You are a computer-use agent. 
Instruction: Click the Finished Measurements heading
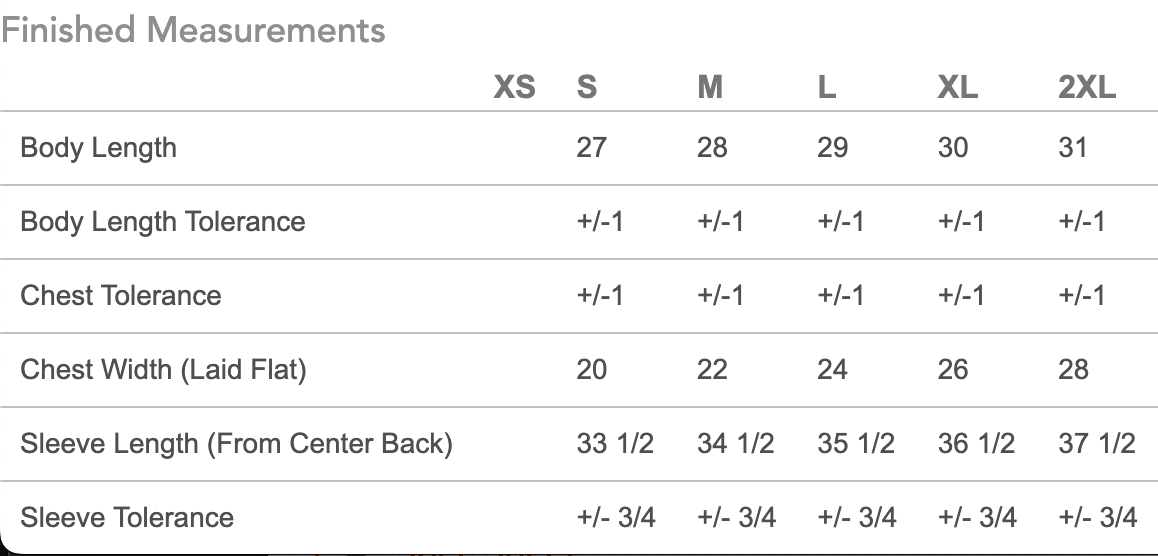pos(193,30)
